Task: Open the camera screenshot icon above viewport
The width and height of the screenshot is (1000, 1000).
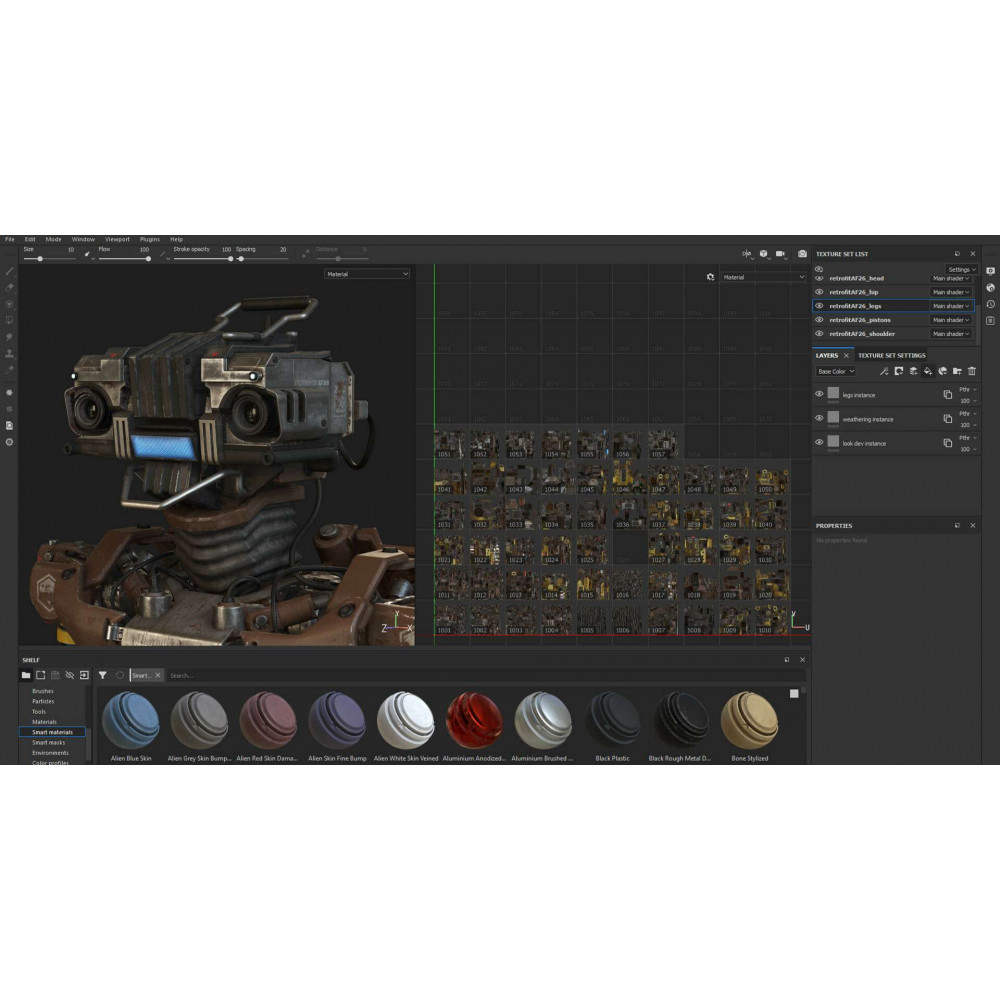Action: tap(802, 254)
